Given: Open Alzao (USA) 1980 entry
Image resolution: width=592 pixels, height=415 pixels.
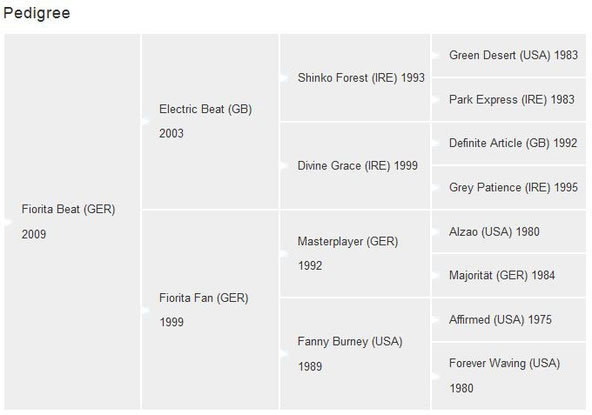Looking at the screenshot, I should [x=509, y=231].
